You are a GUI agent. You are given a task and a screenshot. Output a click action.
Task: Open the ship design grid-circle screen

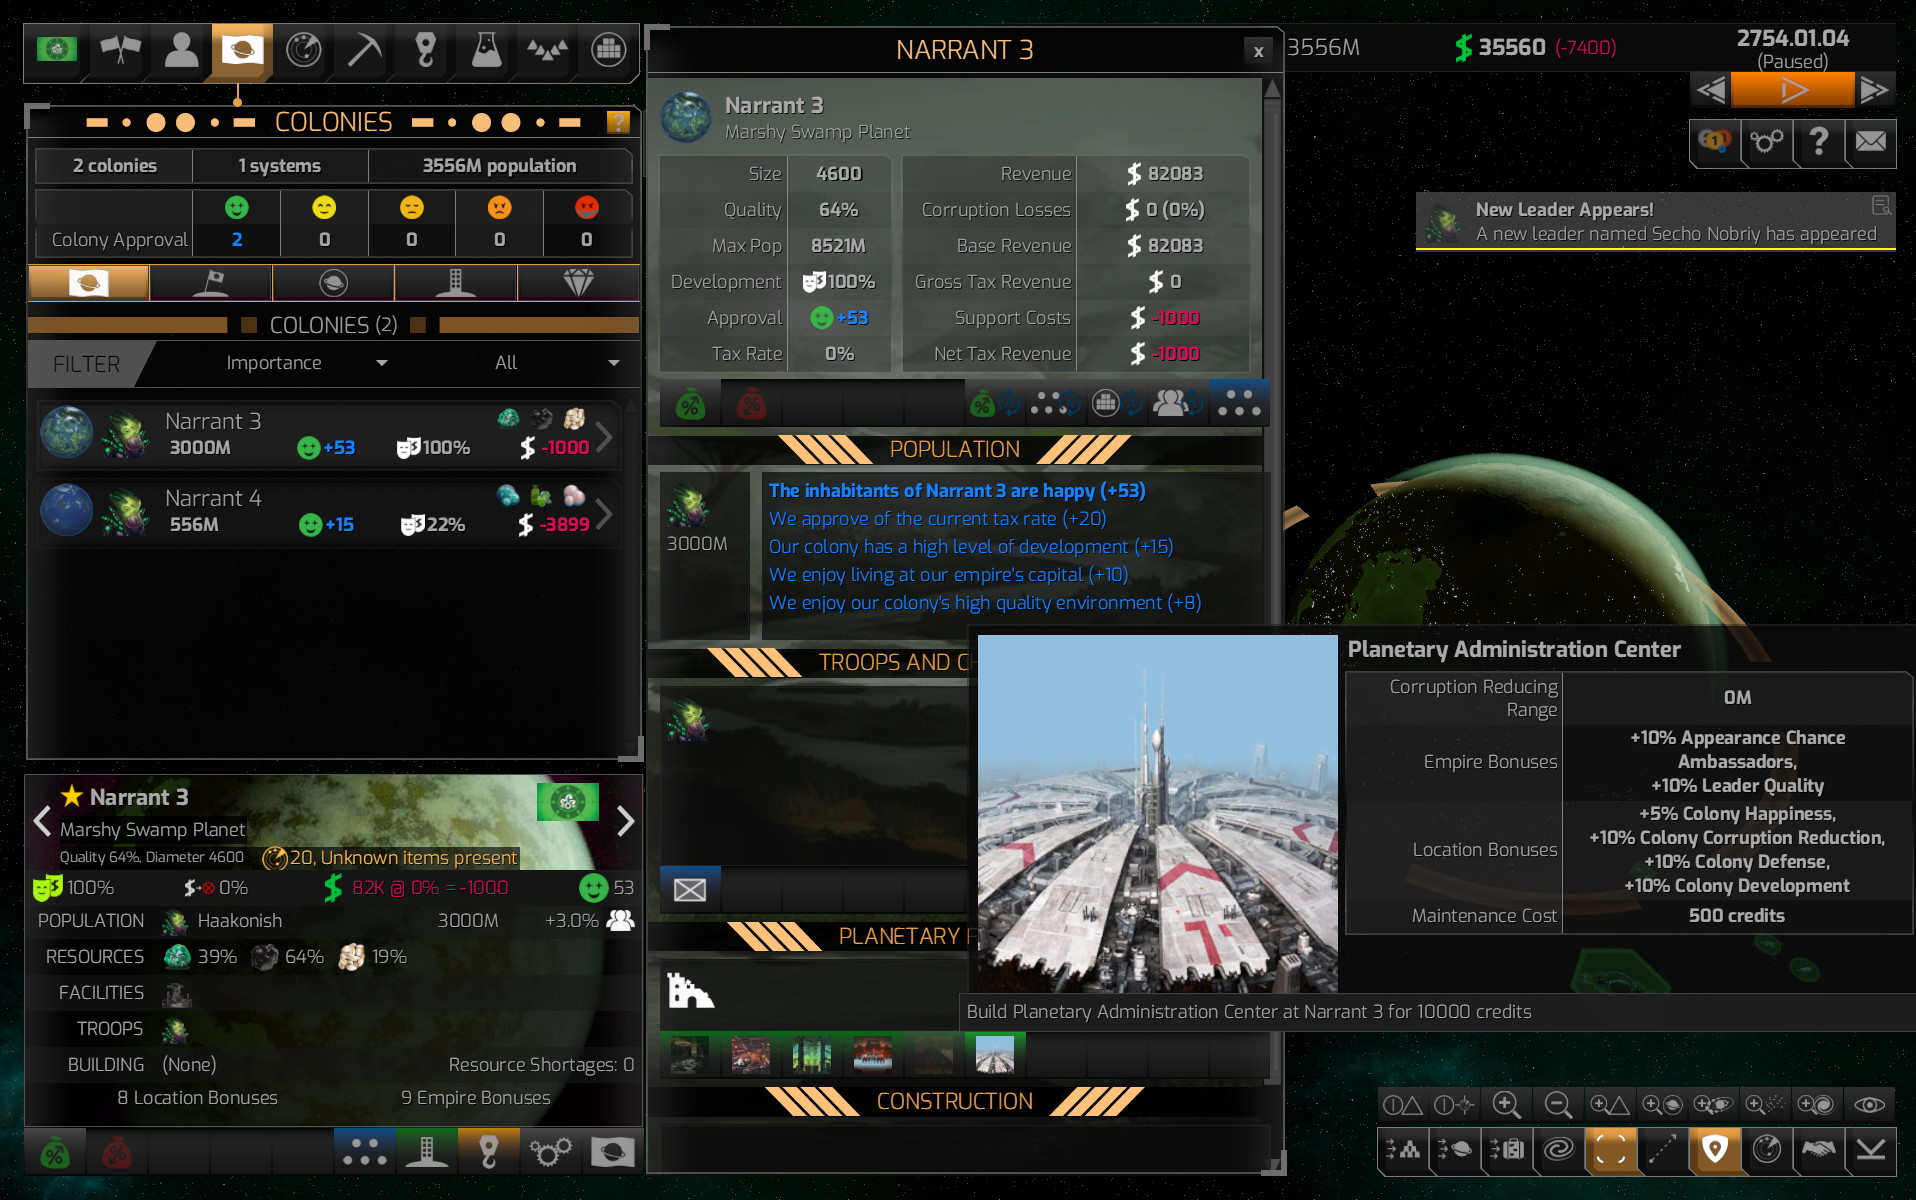608,49
